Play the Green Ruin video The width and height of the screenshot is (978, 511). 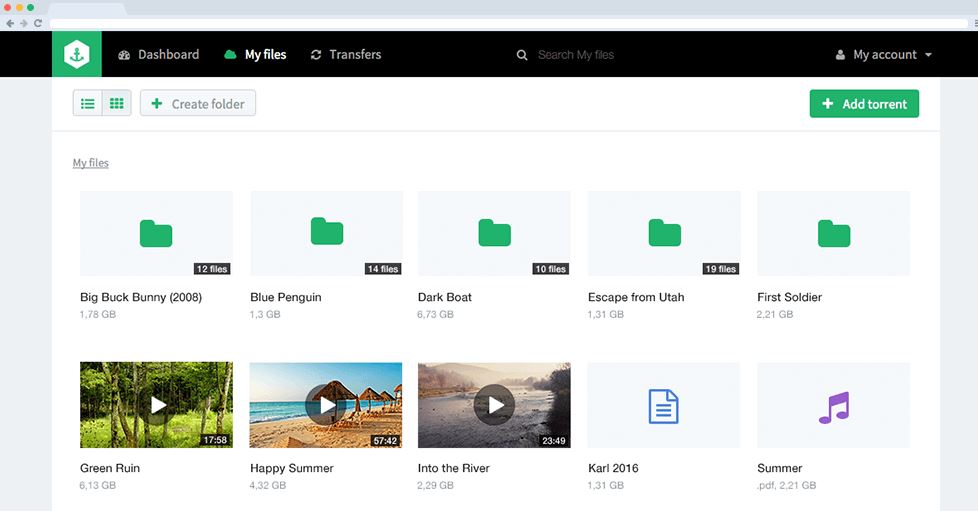[x=157, y=405]
